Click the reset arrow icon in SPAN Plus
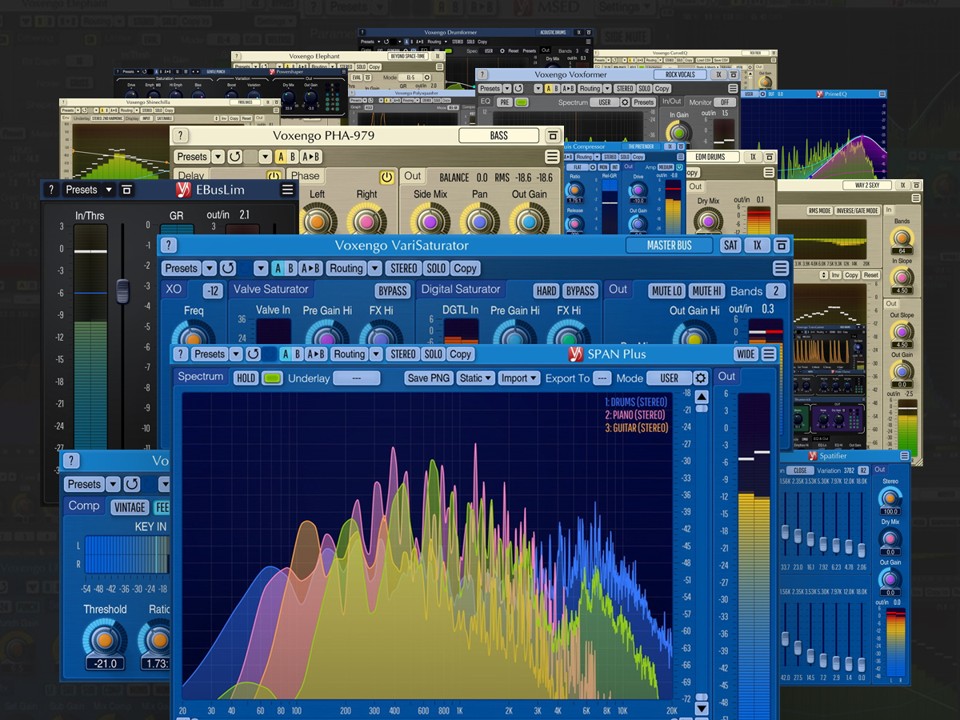The width and height of the screenshot is (960, 720). 253,354
